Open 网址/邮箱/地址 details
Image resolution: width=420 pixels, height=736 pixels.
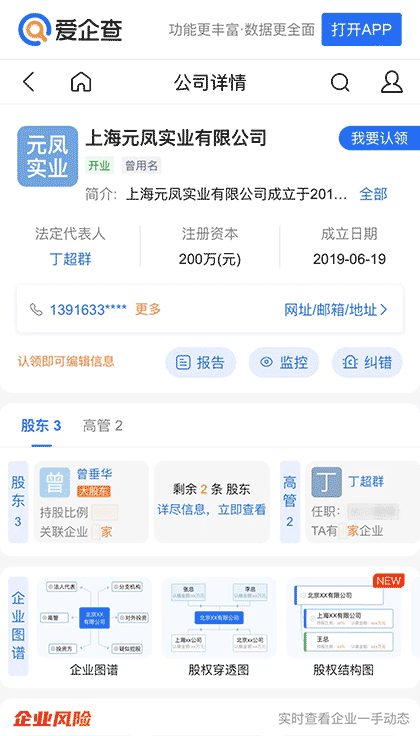tap(336, 310)
